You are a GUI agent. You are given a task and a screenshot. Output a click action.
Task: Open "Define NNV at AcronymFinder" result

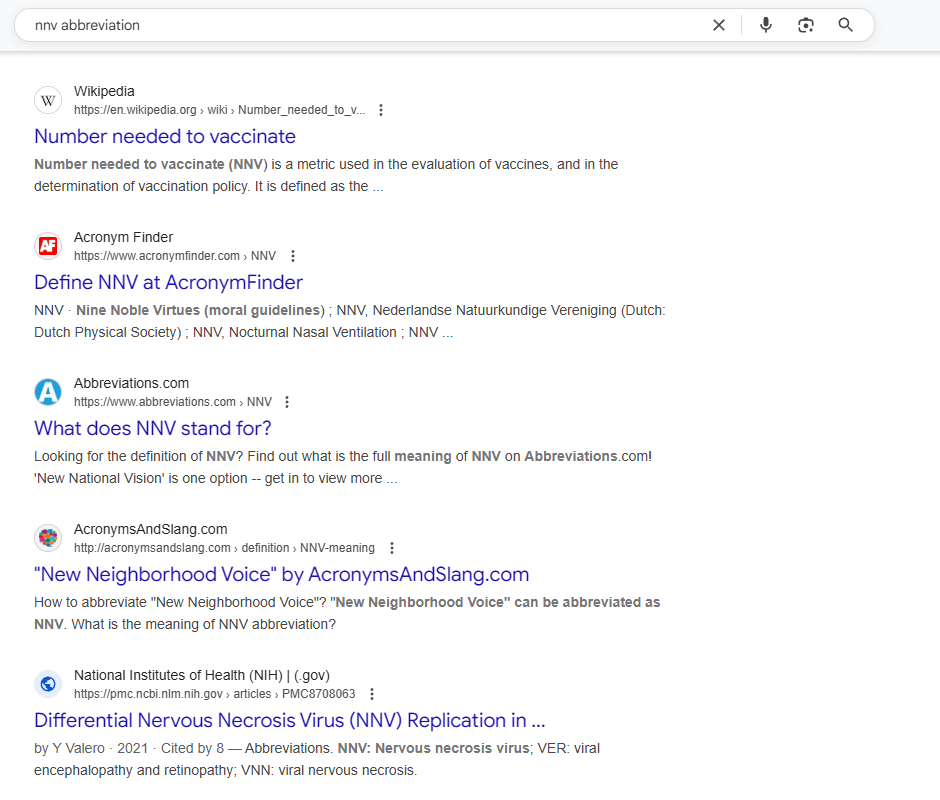pos(168,282)
